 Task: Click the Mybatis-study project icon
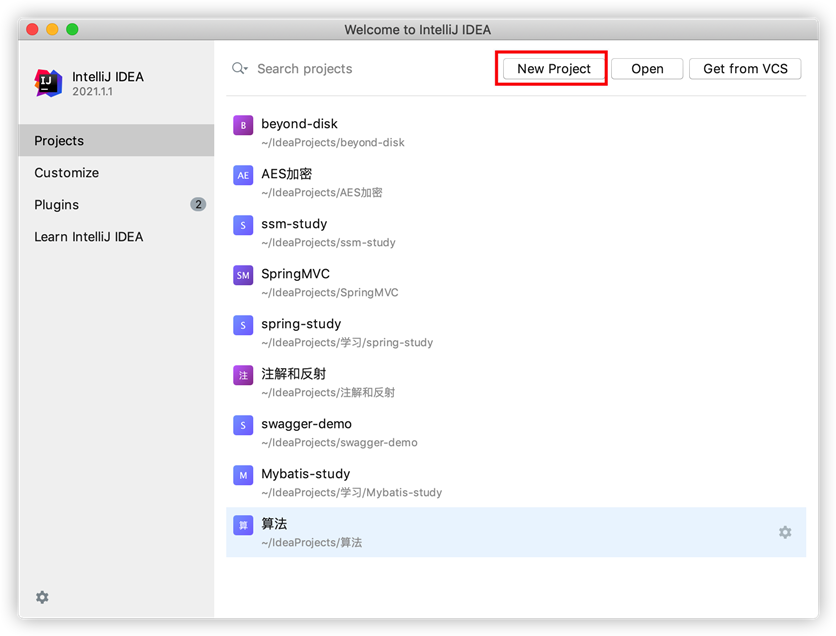(x=243, y=475)
